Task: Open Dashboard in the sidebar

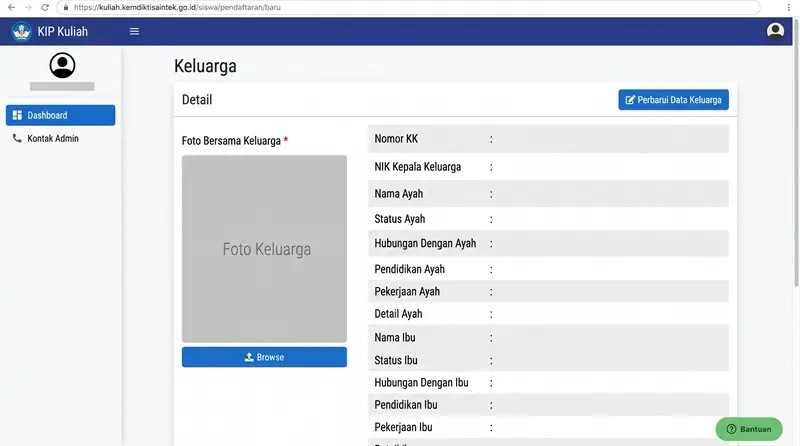Action: [61, 115]
